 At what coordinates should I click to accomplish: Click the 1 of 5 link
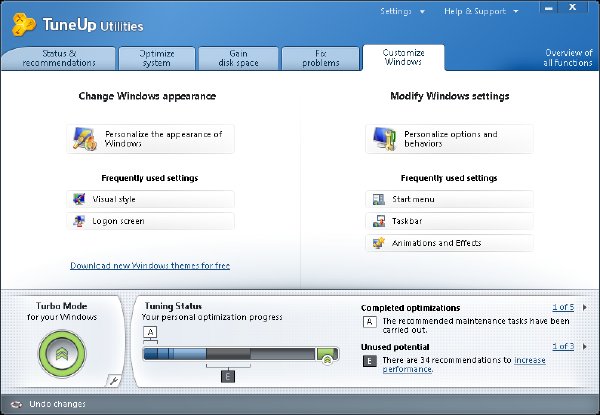[563, 307]
